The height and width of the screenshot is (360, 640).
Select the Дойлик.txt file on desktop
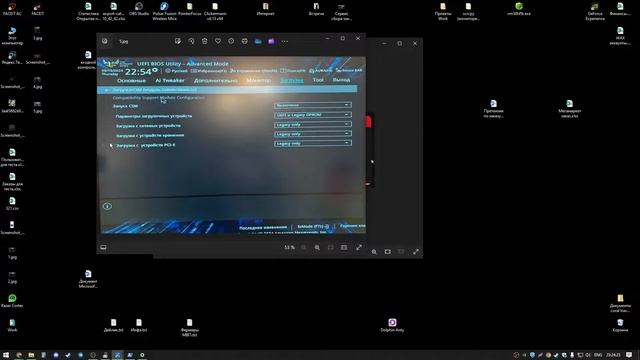[113, 325]
